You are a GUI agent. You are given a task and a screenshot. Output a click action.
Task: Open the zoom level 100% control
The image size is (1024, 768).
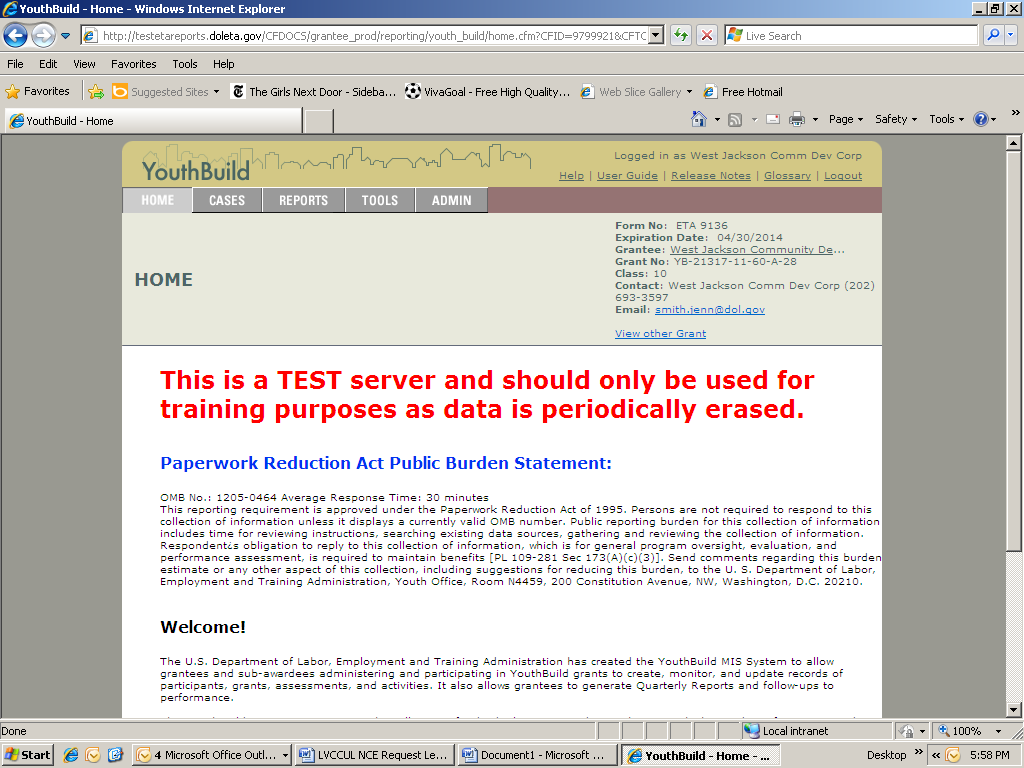click(x=971, y=731)
